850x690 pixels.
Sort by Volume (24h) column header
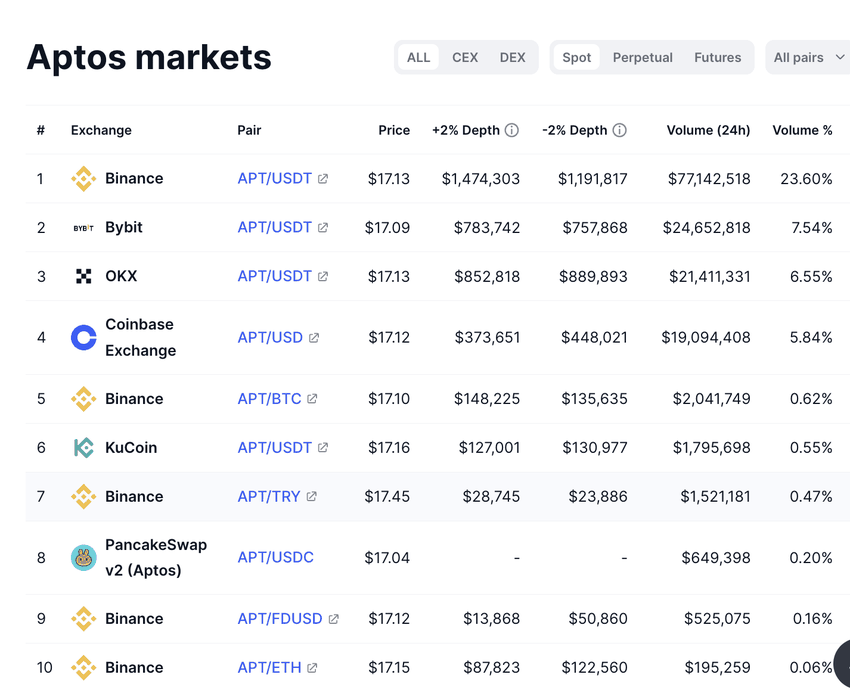709,130
